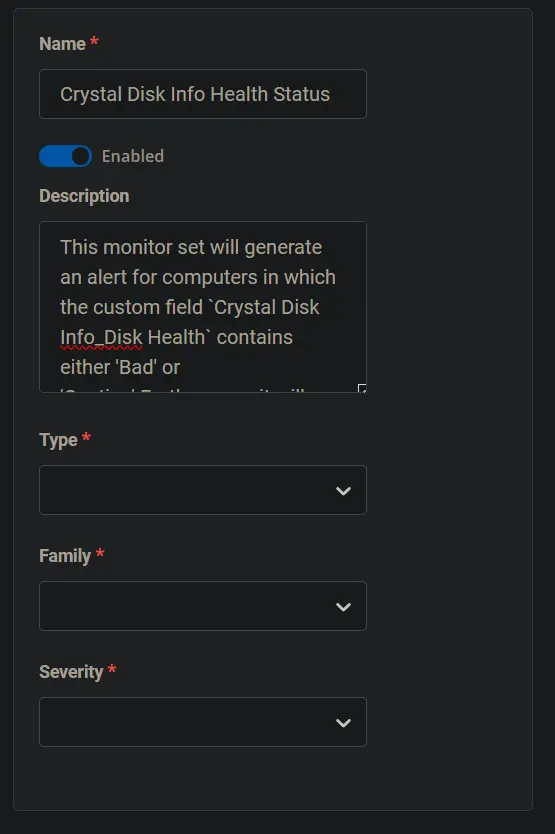Click the Description field label
The width and height of the screenshot is (555, 834).
coord(84,196)
